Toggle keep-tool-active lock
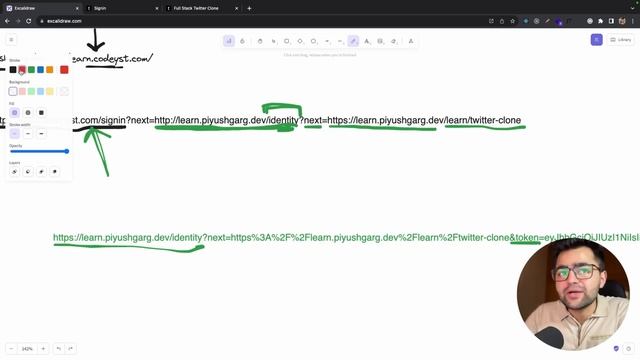 coord(242,41)
